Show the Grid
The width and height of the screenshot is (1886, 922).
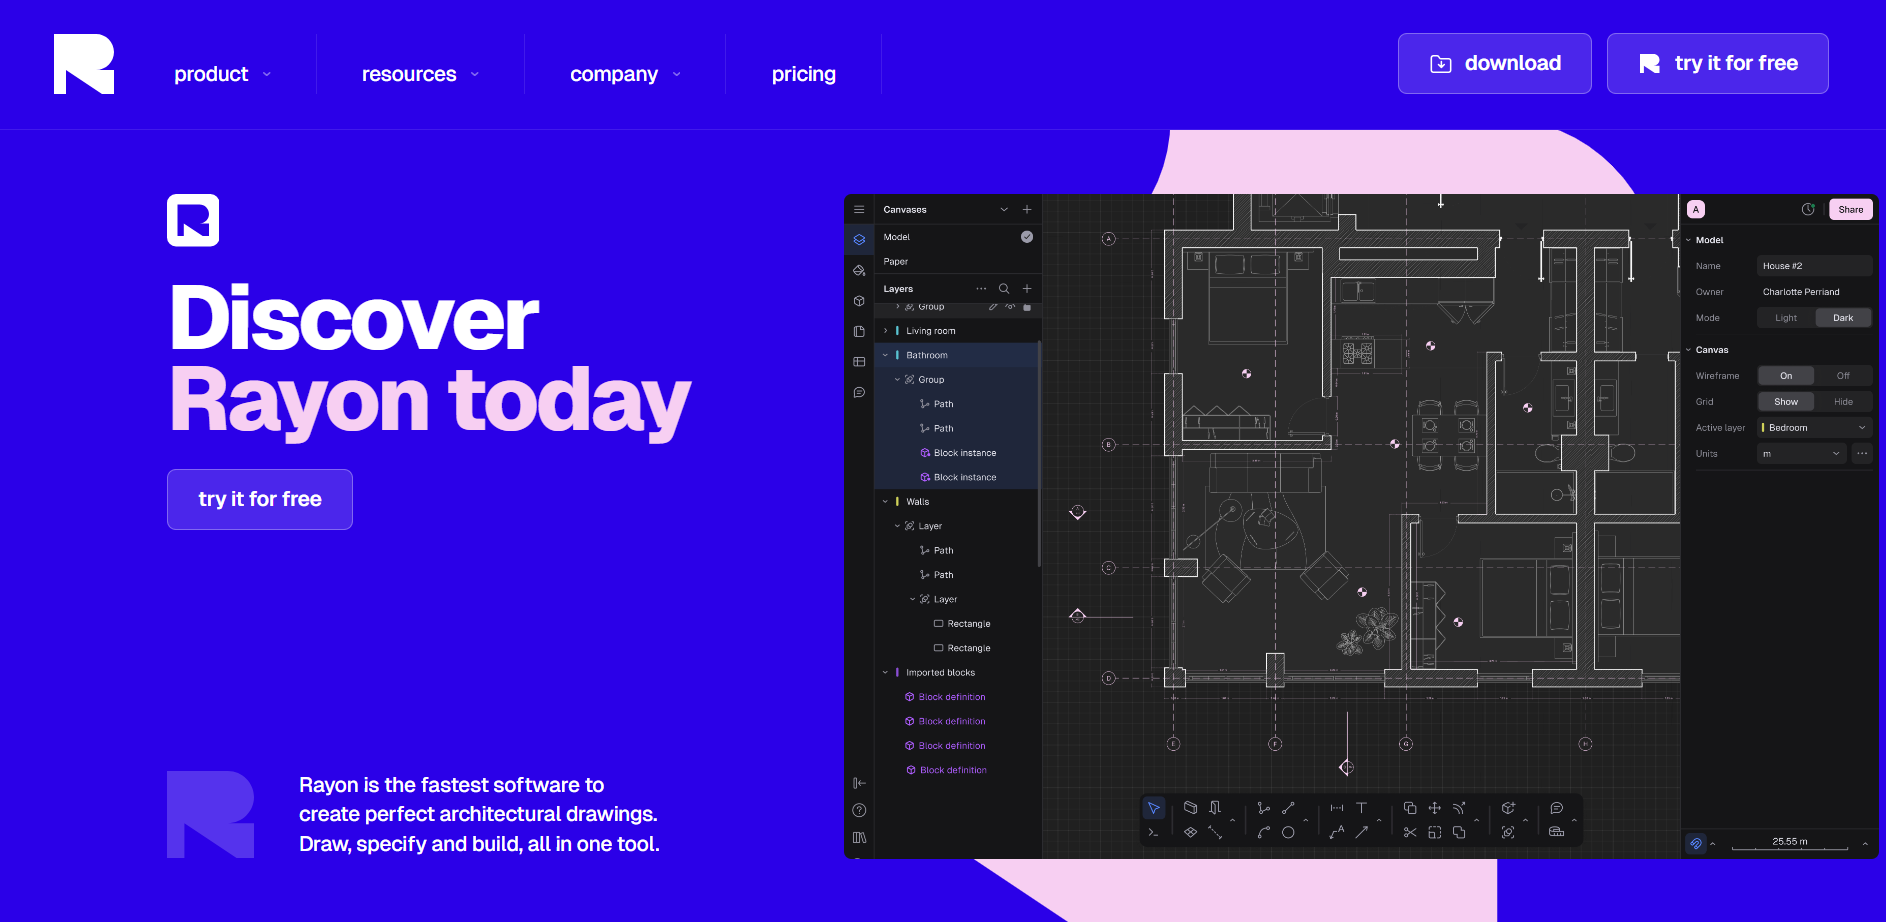[x=1786, y=402]
